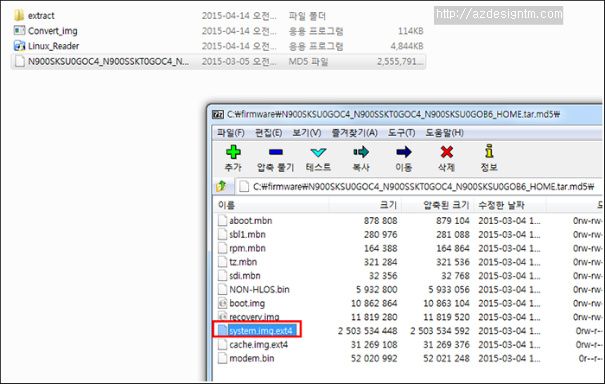Click size value 10 862 864 of boot.img
The width and height of the screenshot is (605, 384).
click(x=374, y=303)
